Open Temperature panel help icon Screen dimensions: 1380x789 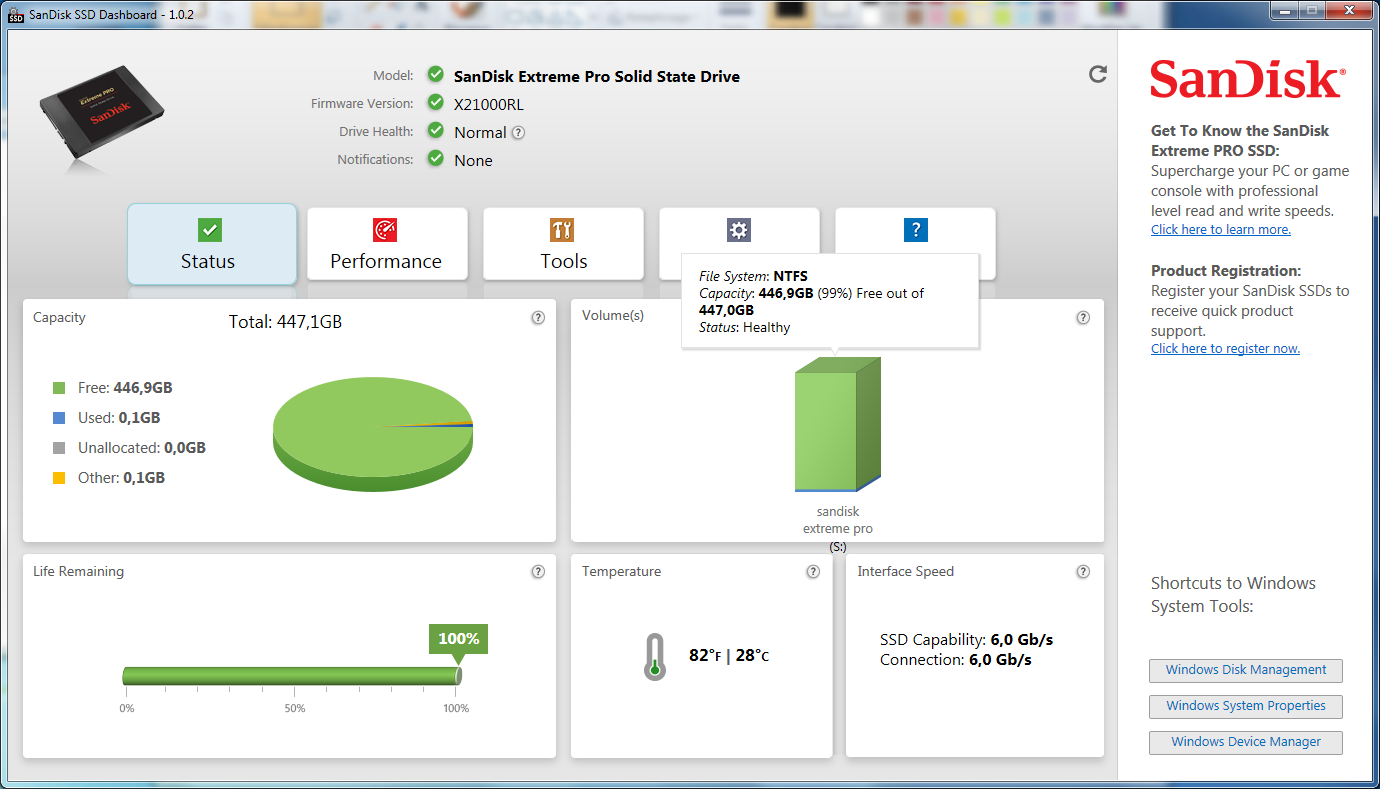813,571
